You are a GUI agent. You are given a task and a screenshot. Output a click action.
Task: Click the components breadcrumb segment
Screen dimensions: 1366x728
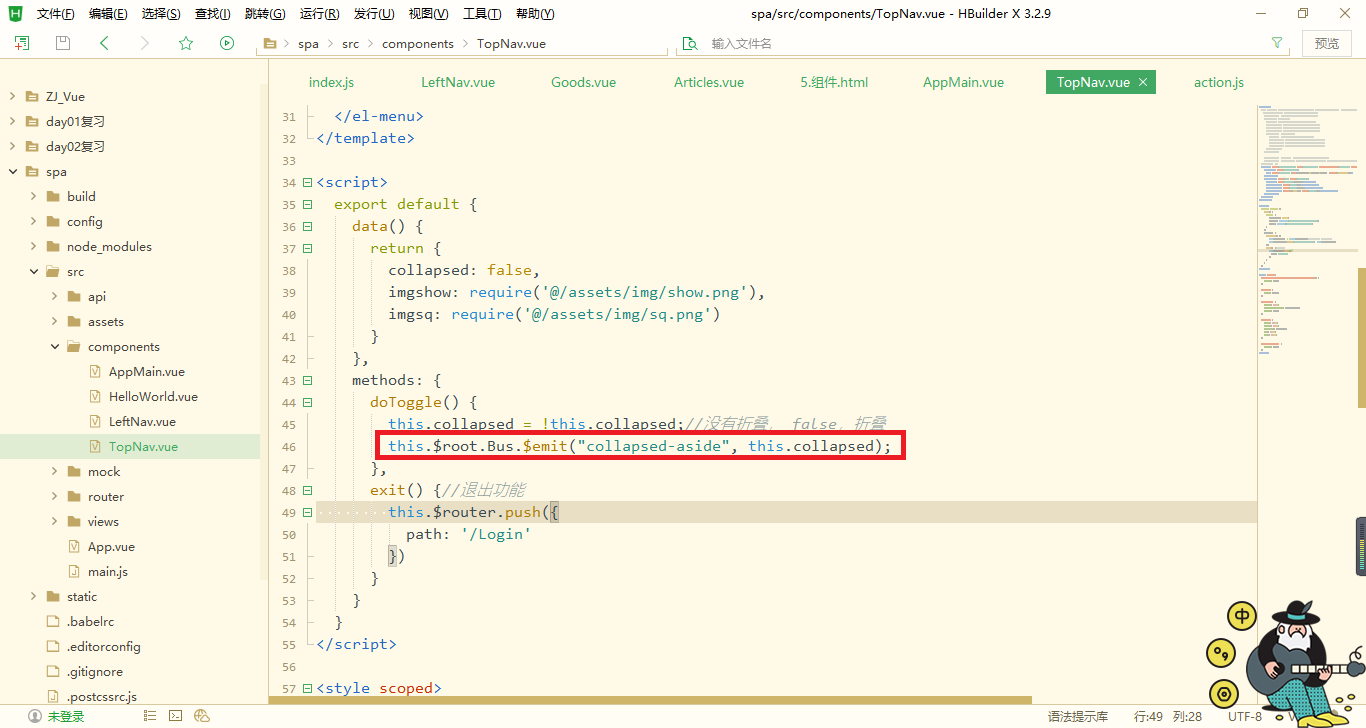click(418, 44)
